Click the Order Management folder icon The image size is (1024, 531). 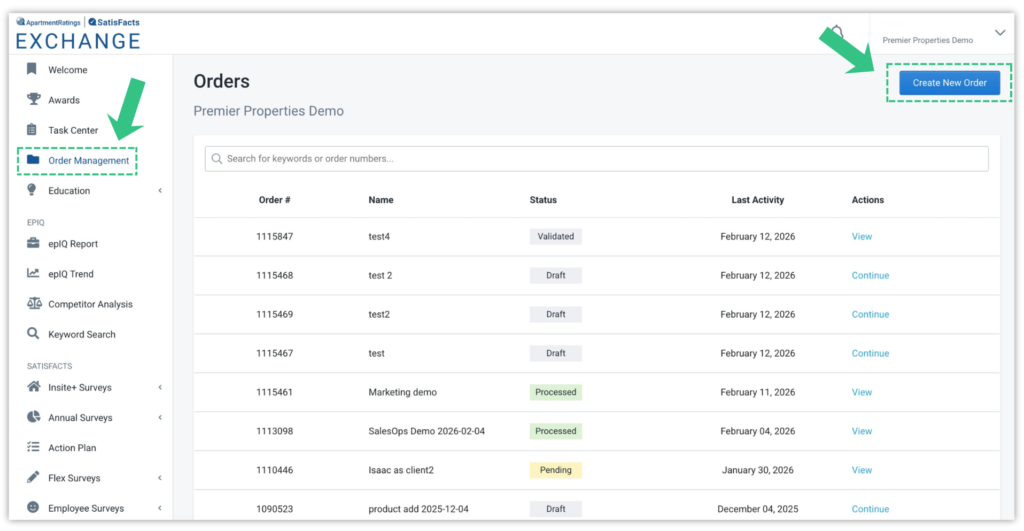click(x=33, y=160)
